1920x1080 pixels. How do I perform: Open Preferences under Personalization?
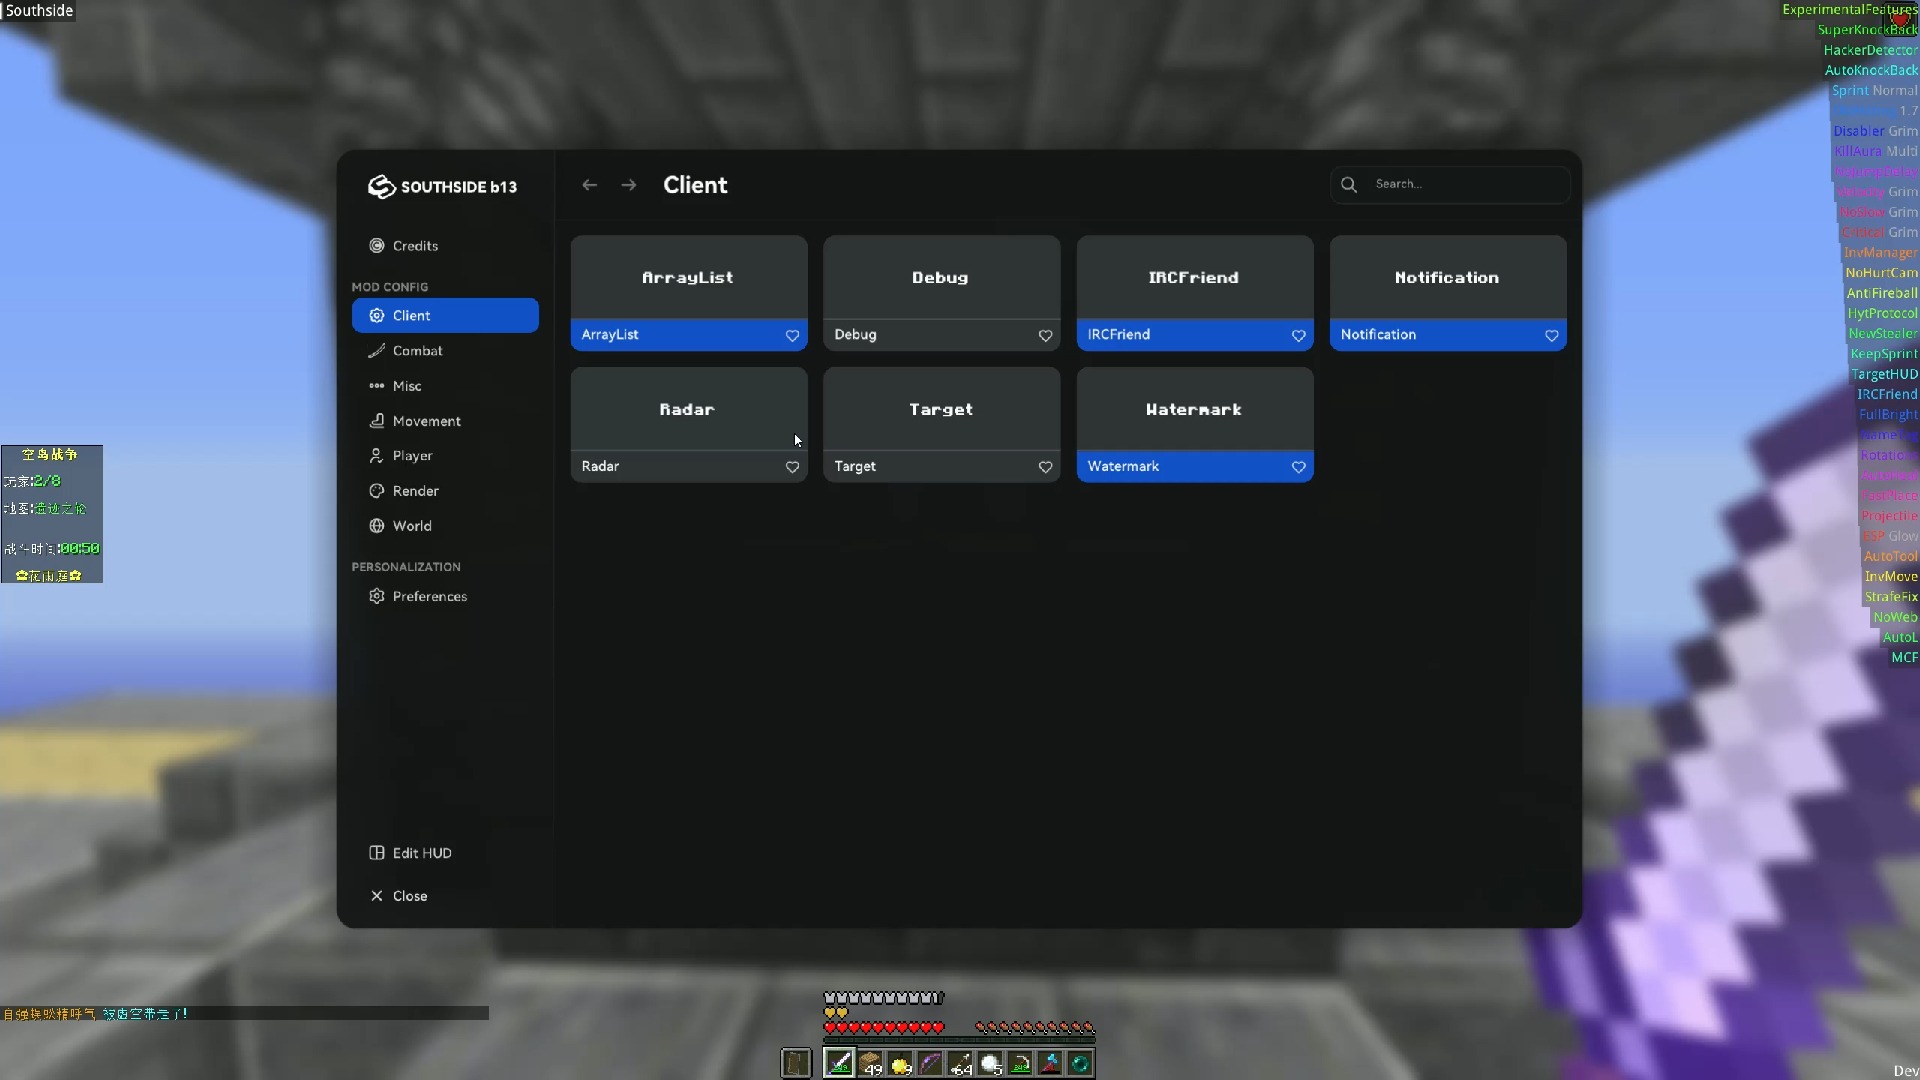pos(445,596)
